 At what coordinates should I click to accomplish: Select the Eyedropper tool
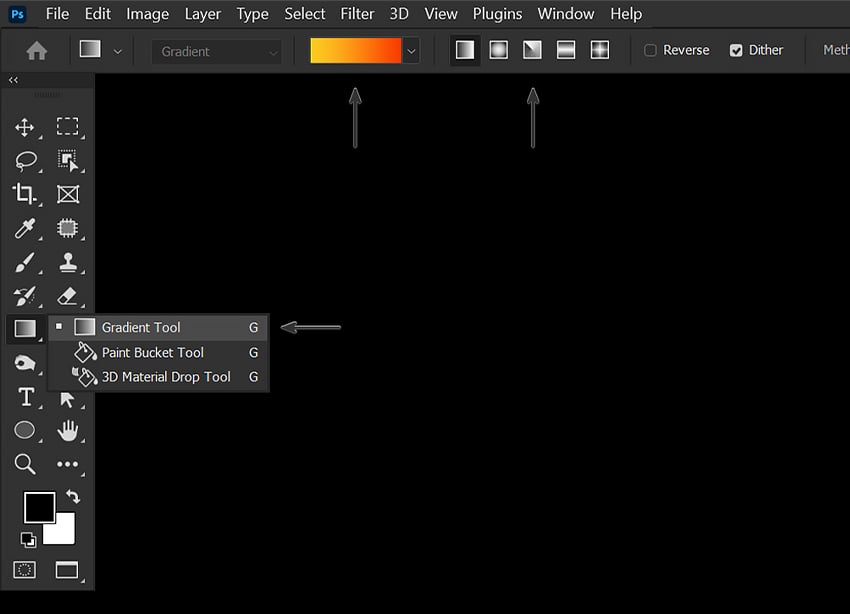tap(26, 228)
